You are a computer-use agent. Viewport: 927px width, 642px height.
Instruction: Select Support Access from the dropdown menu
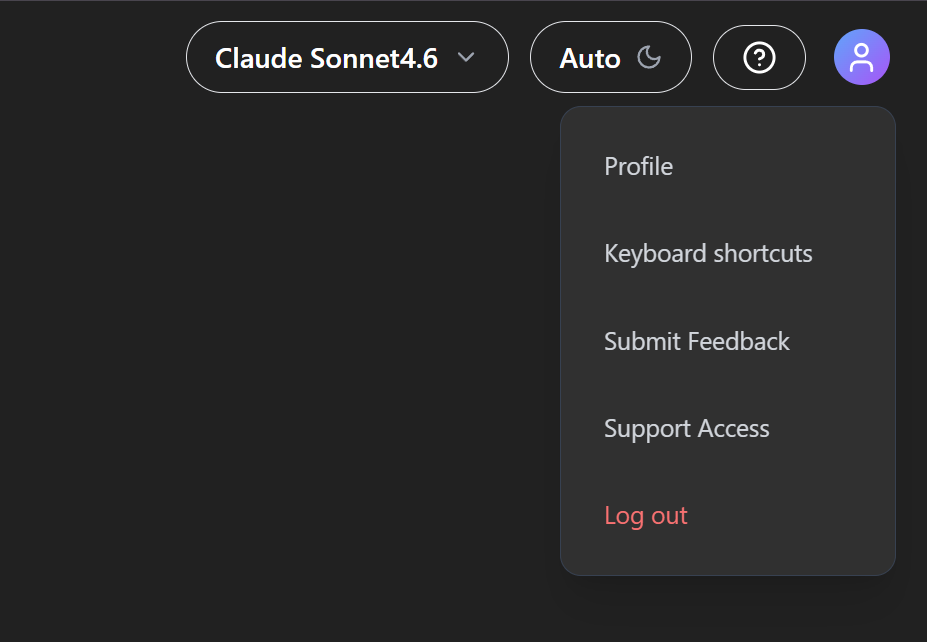point(686,428)
